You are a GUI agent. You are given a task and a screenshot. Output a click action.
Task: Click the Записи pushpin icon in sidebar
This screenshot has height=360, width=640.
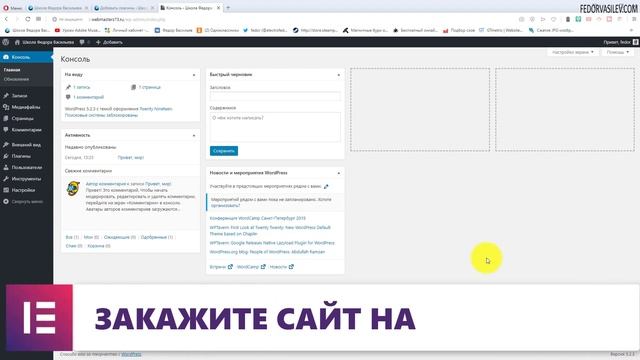[x=6, y=96]
